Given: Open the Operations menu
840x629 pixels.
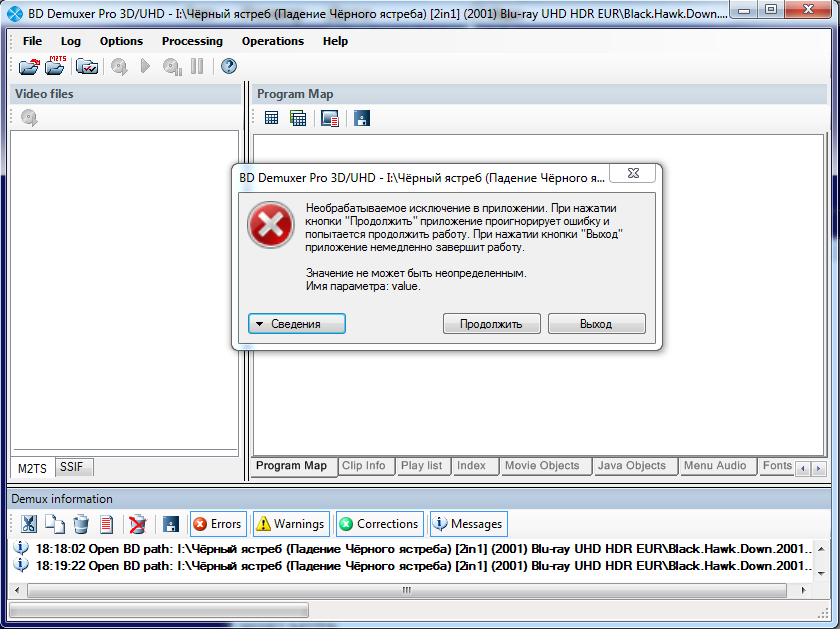Looking at the screenshot, I should coord(273,41).
